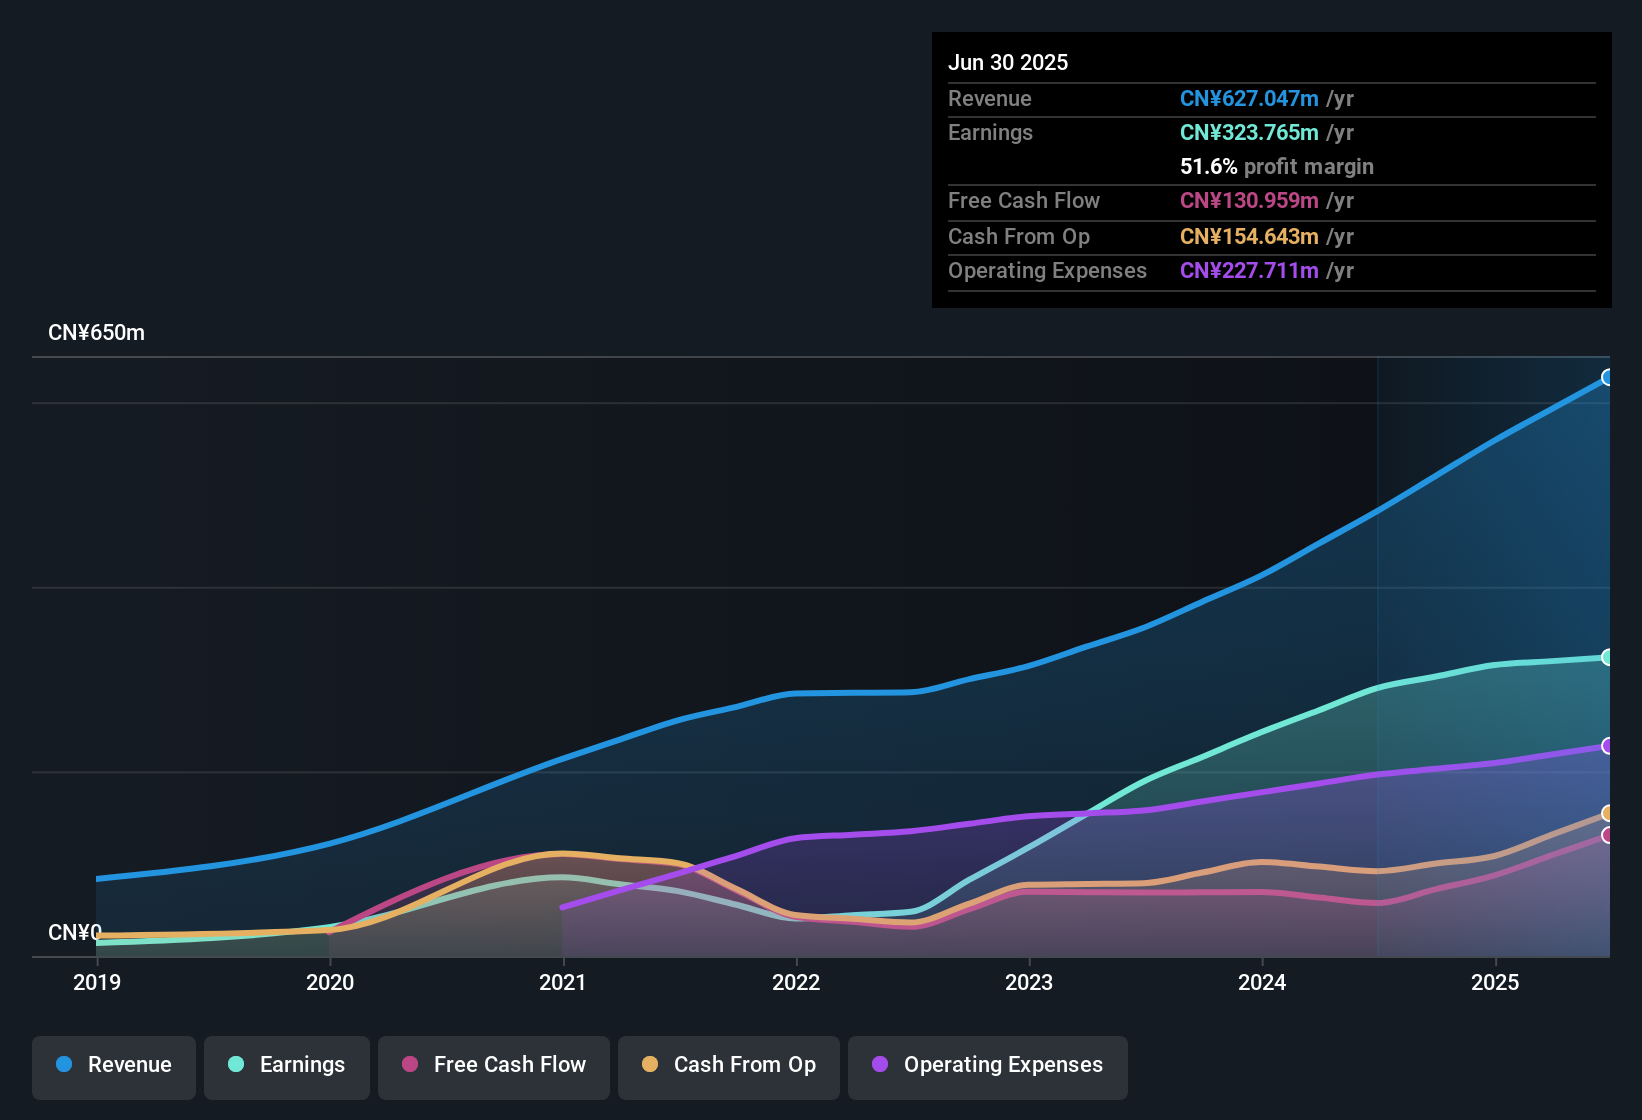The width and height of the screenshot is (1642, 1120).
Task: Select the teal Earnings legend dot
Action: coord(236,1065)
